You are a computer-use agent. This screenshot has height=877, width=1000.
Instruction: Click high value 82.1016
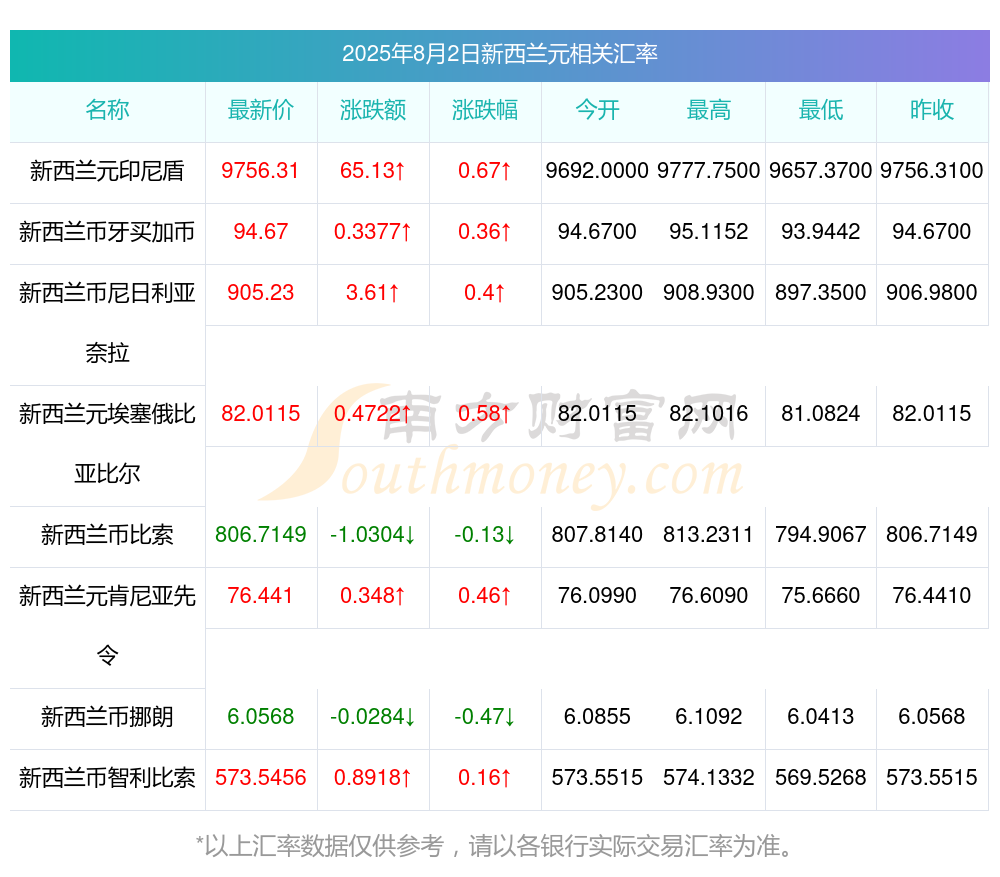[709, 413]
